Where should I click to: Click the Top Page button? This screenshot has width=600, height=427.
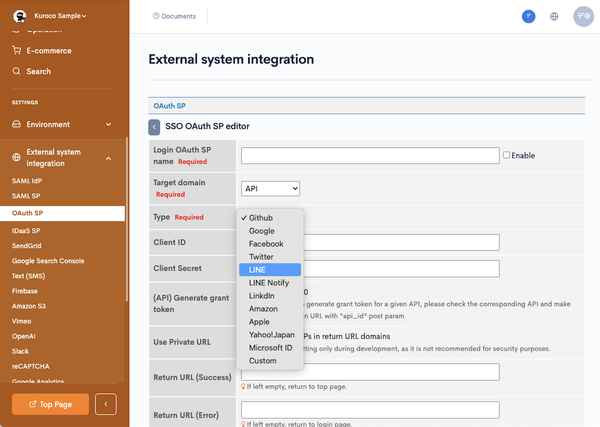pos(50,404)
